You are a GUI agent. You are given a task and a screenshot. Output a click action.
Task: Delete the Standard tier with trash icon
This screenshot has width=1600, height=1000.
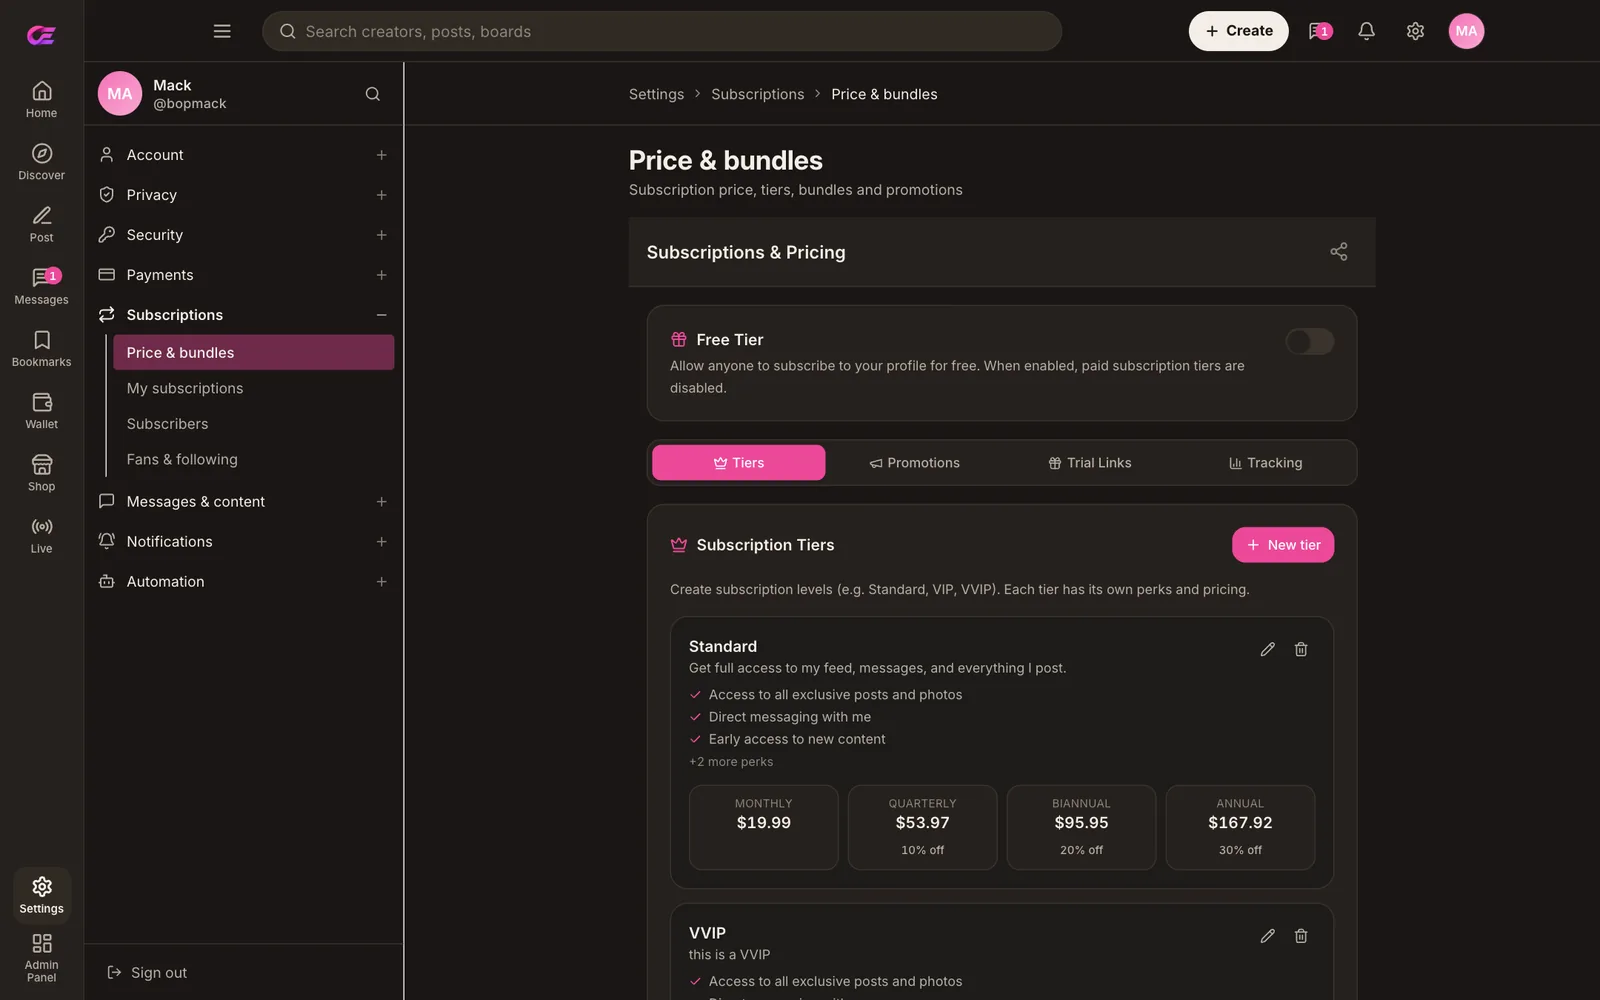pyautogui.click(x=1301, y=649)
